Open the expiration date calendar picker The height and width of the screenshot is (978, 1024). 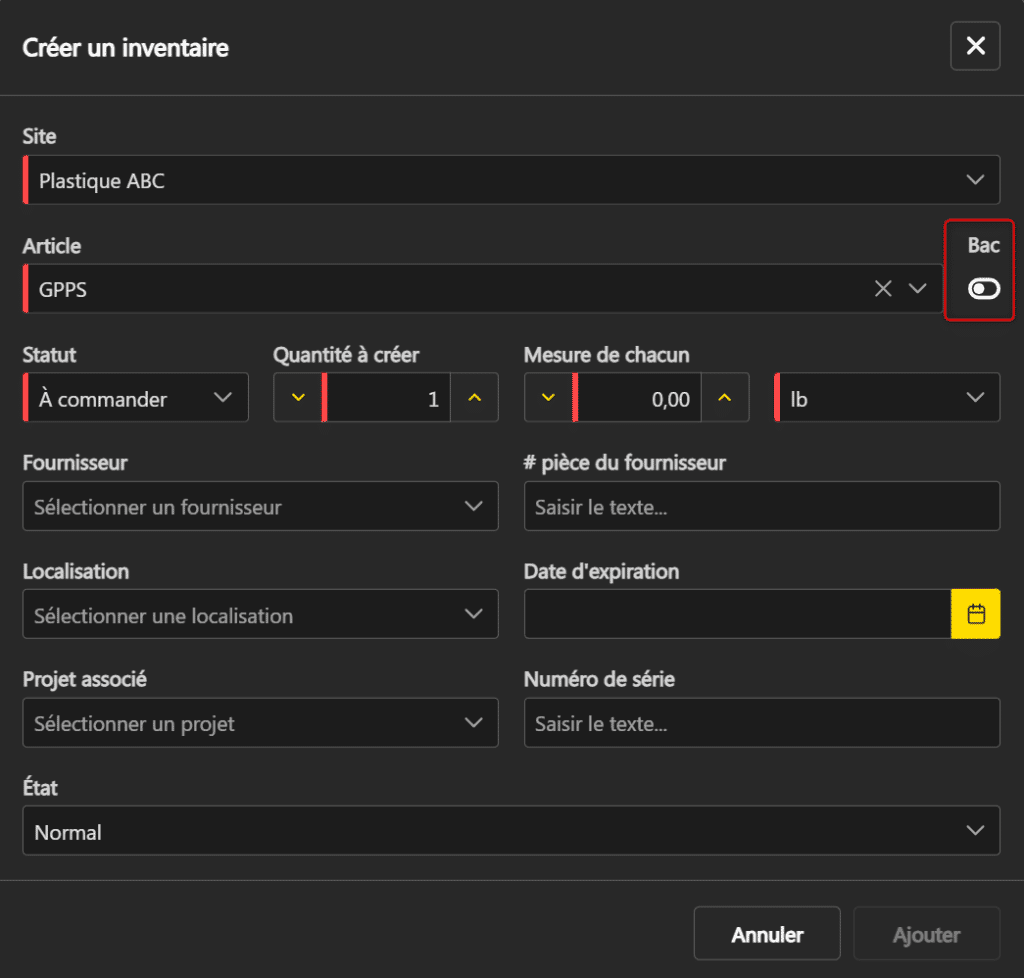(x=975, y=614)
